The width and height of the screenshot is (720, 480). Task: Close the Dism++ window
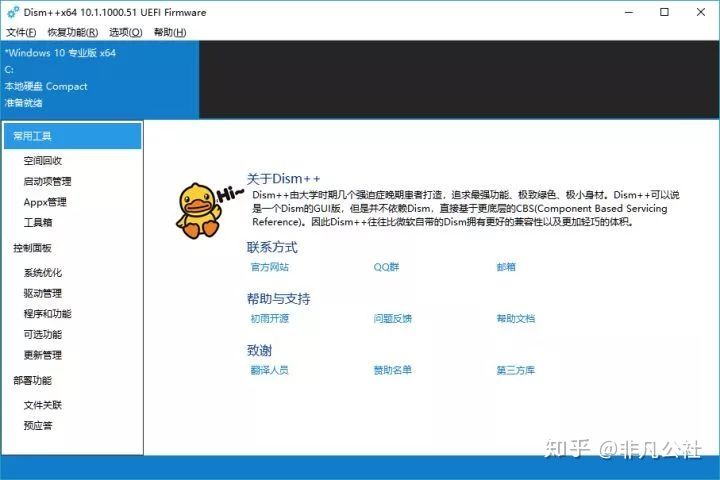(701, 12)
